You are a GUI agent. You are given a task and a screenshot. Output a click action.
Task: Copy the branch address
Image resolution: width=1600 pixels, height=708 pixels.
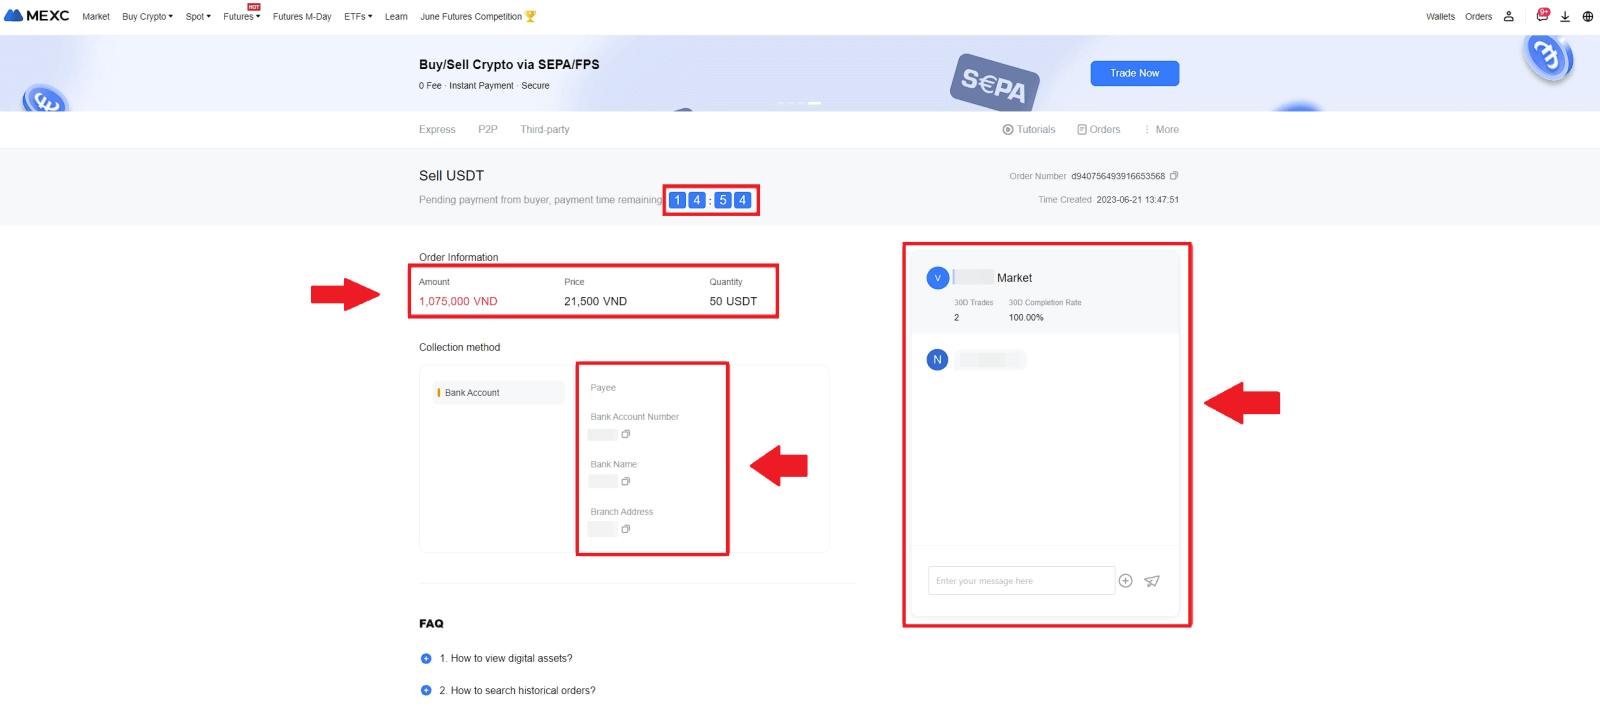pyautogui.click(x=626, y=529)
